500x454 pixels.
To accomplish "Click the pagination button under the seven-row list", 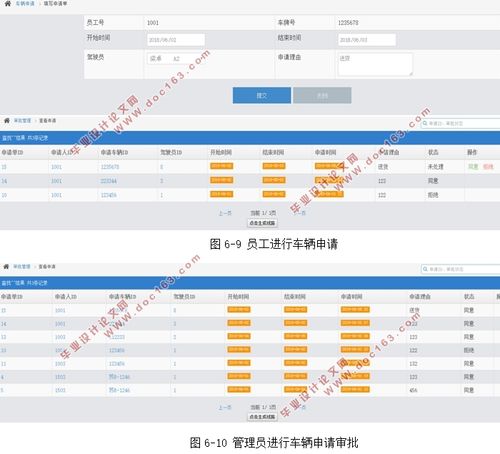I will tap(262, 417).
